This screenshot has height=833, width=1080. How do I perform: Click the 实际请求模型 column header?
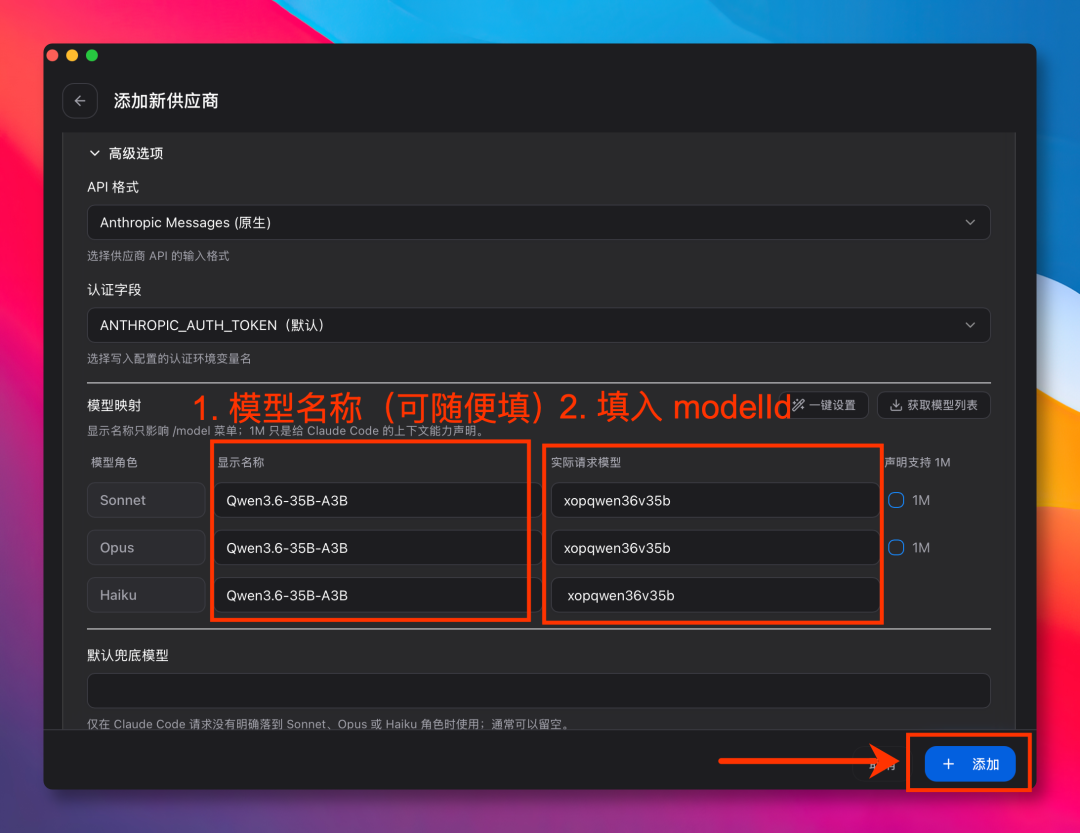coord(586,462)
